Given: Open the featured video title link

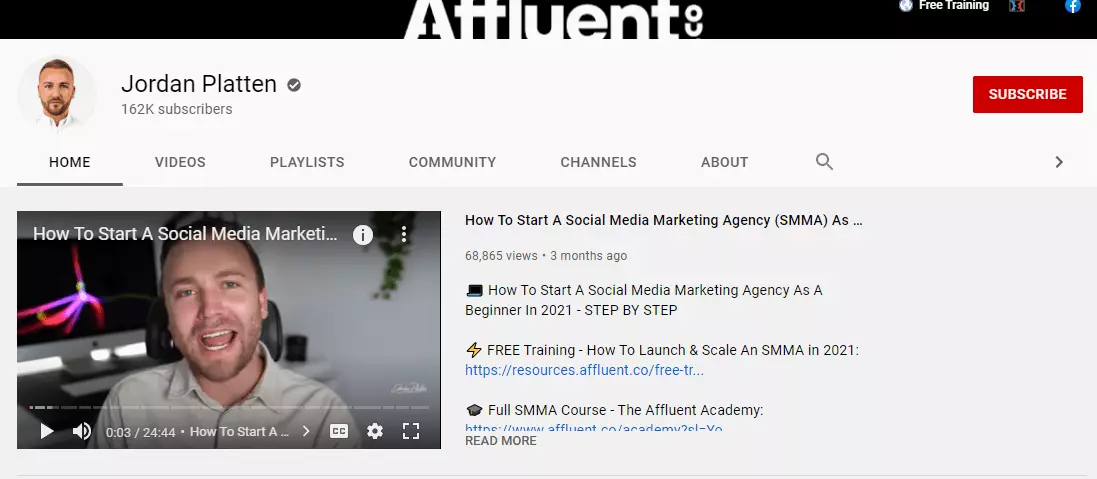Looking at the screenshot, I should (x=663, y=220).
